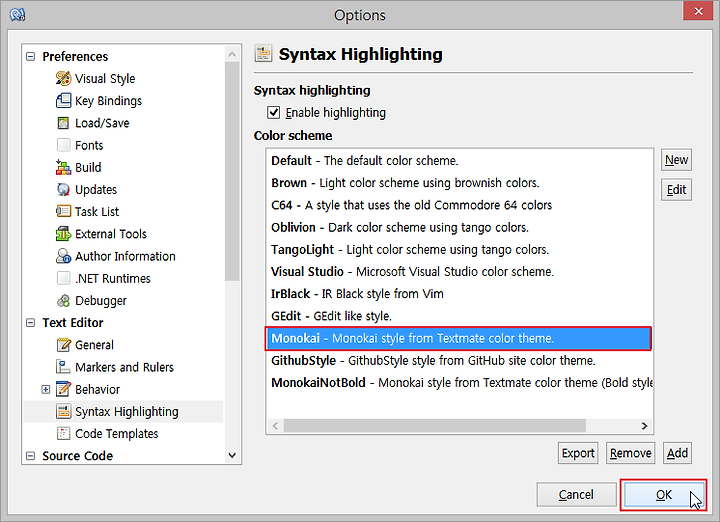The image size is (720, 522).
Task: Click the External Tools icon
Action: tap(63, 234)
